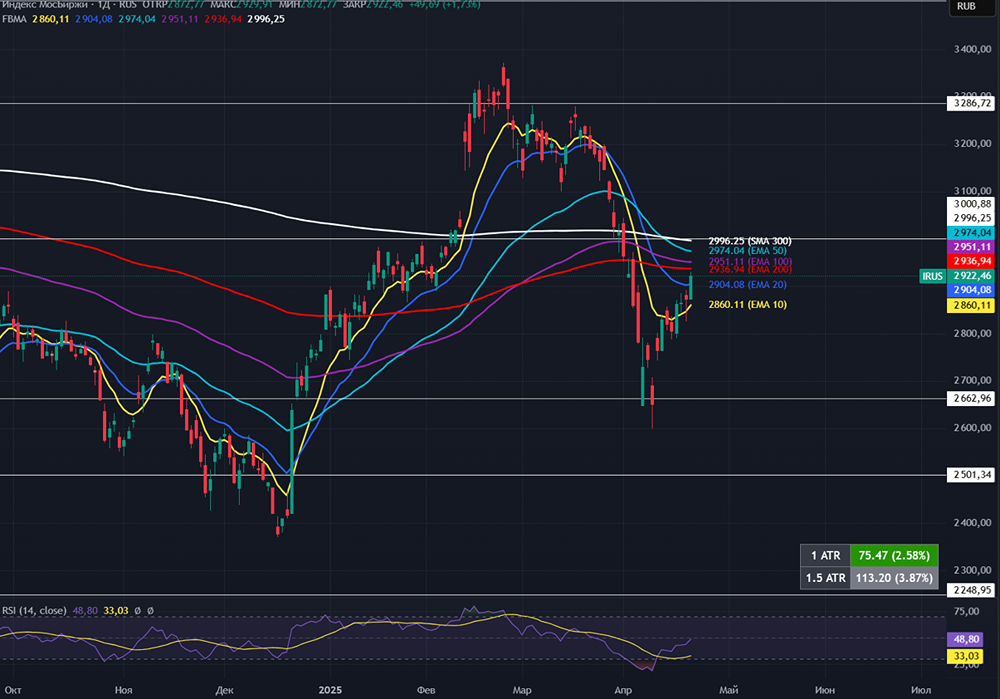The image size is (1000, 699).
Task: Click the FBMA indicator legend title
Action: [x=16, y=19]
